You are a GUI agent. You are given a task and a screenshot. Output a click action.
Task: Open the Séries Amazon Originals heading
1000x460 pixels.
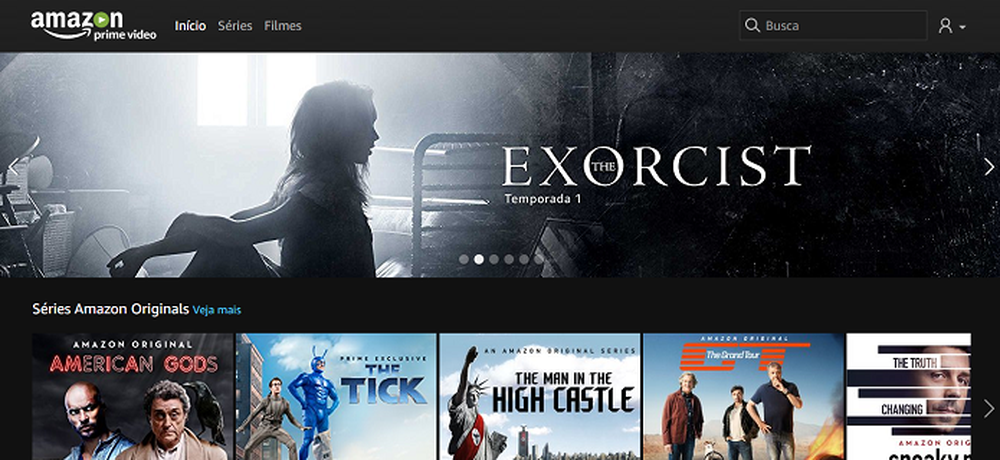pyautogui.click(x=110, y=309)
